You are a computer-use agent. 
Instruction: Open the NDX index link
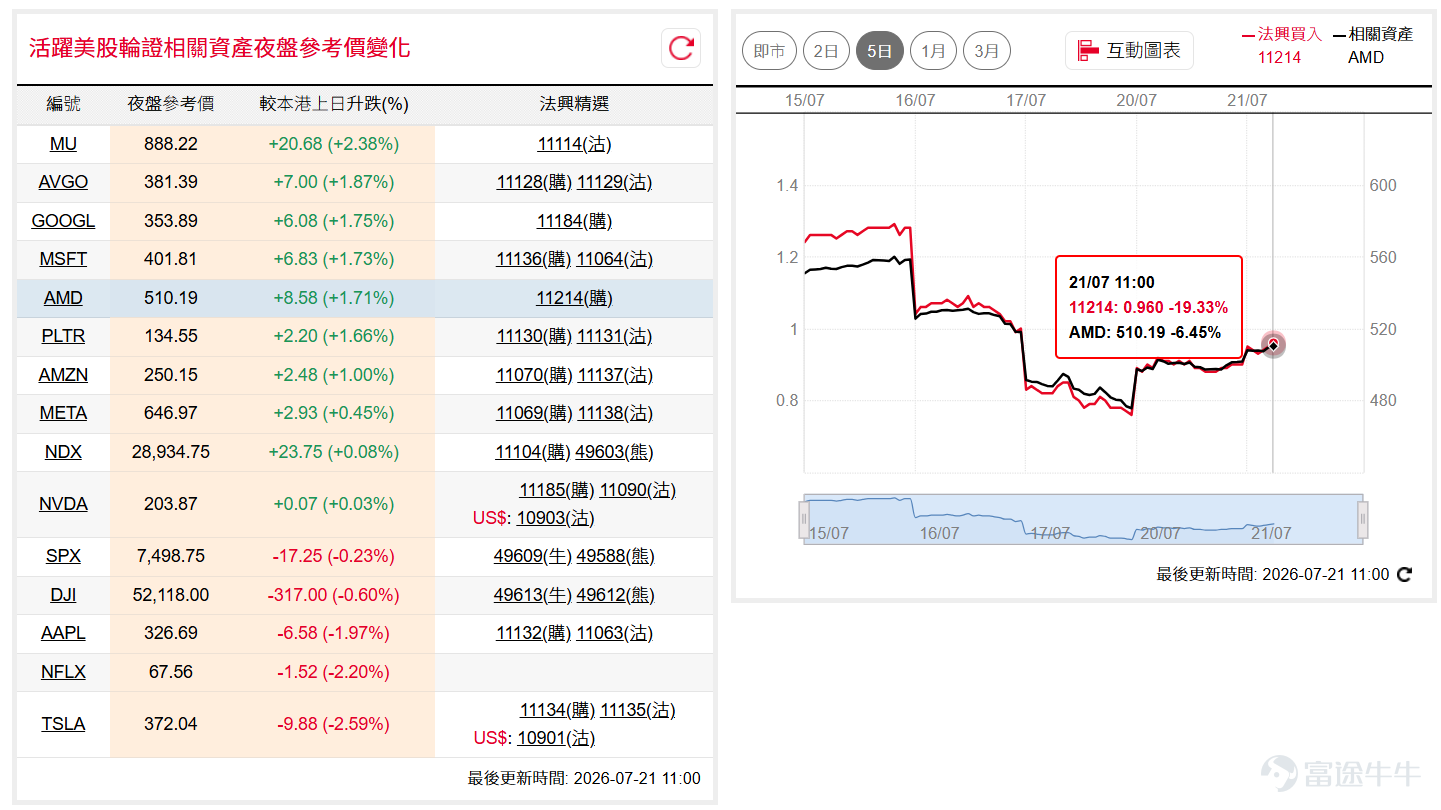tap(63, 452)
